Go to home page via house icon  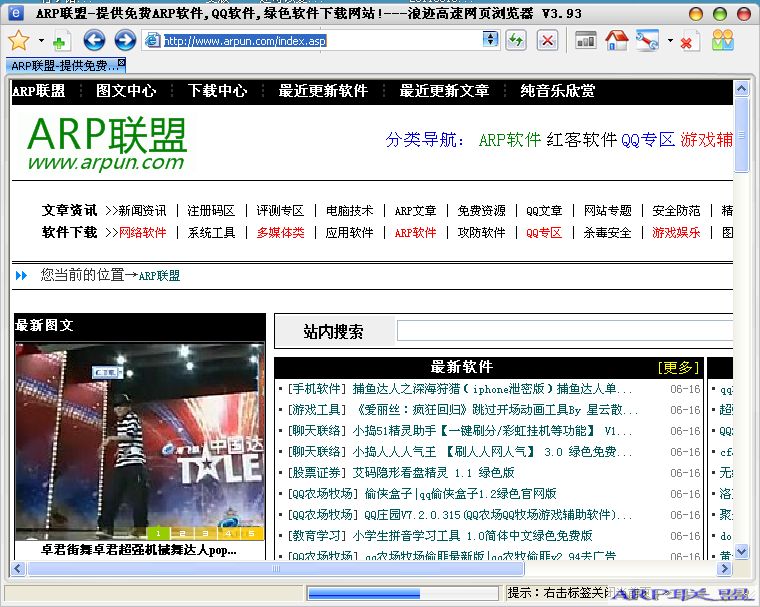coord(617,40)
